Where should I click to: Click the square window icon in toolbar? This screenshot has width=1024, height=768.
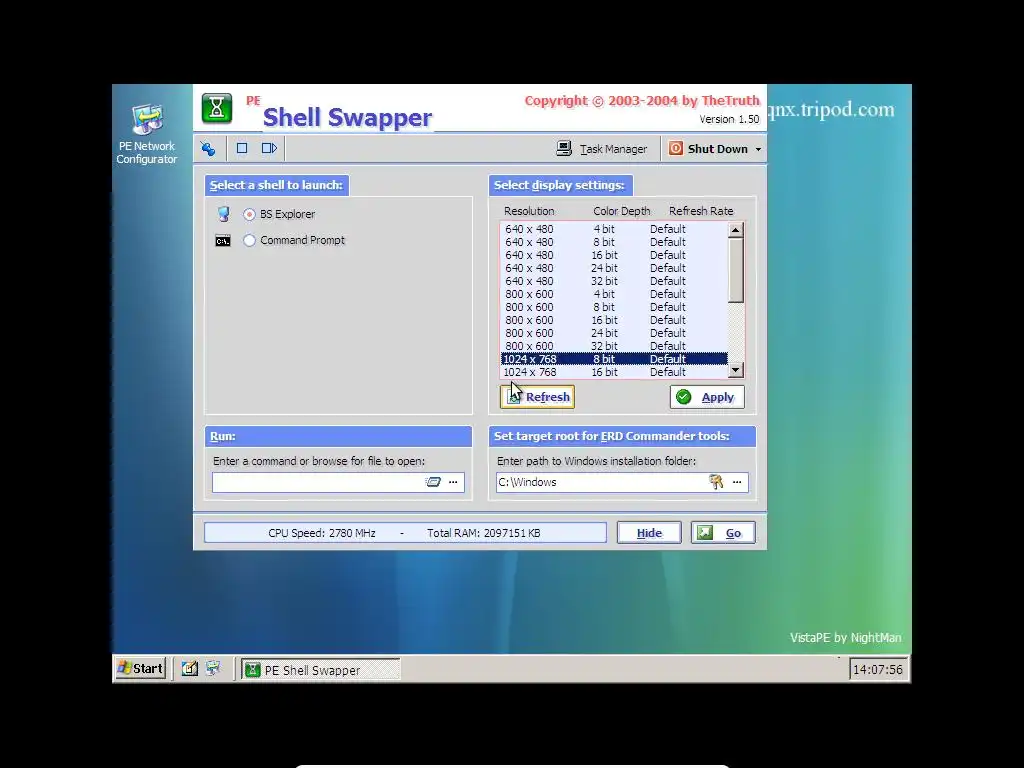(x=242, y=148)
